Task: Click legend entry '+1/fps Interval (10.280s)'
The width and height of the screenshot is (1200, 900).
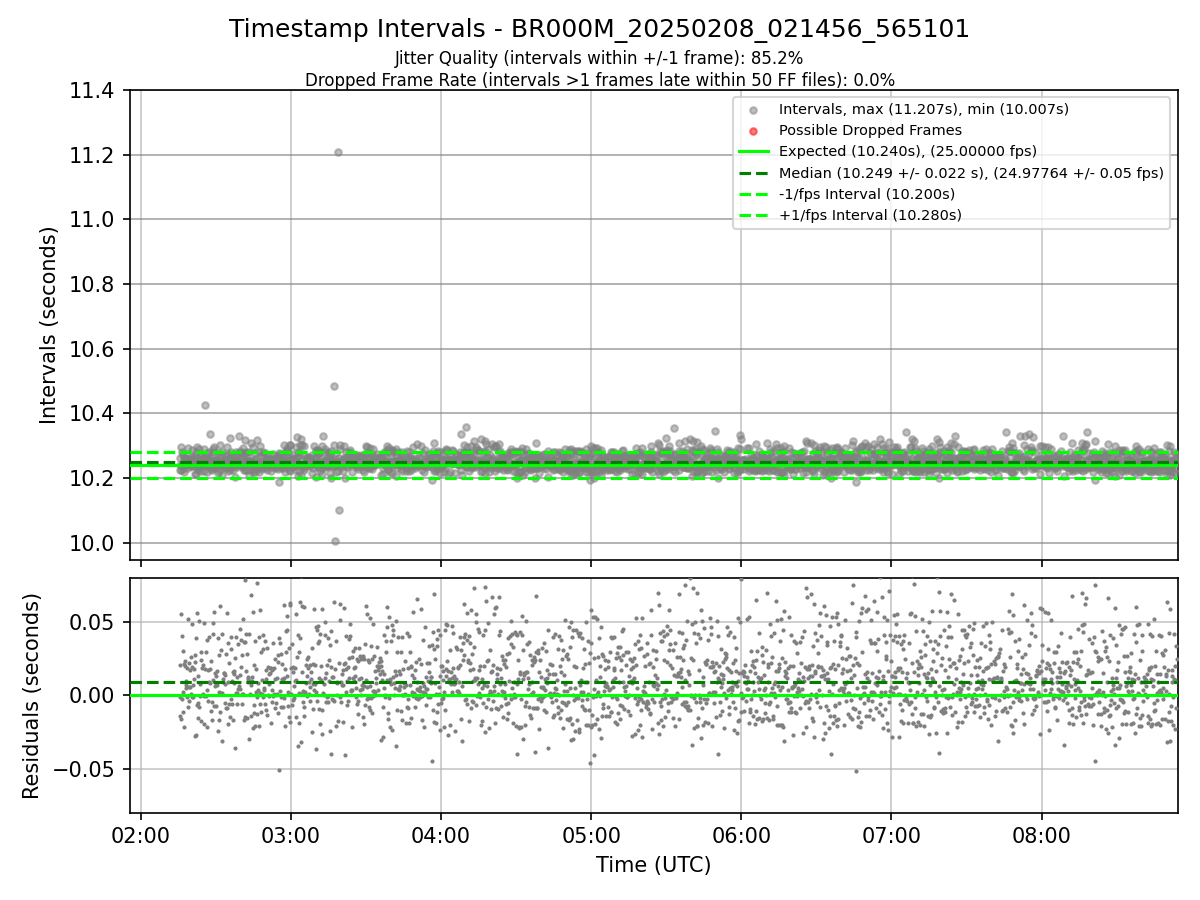Action: coord(870,215)
